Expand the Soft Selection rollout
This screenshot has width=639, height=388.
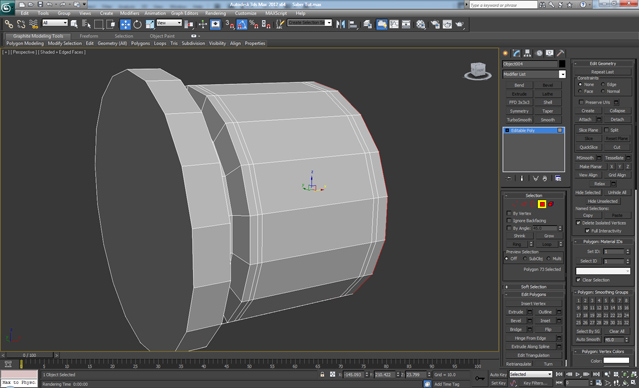tap(533, 287)
